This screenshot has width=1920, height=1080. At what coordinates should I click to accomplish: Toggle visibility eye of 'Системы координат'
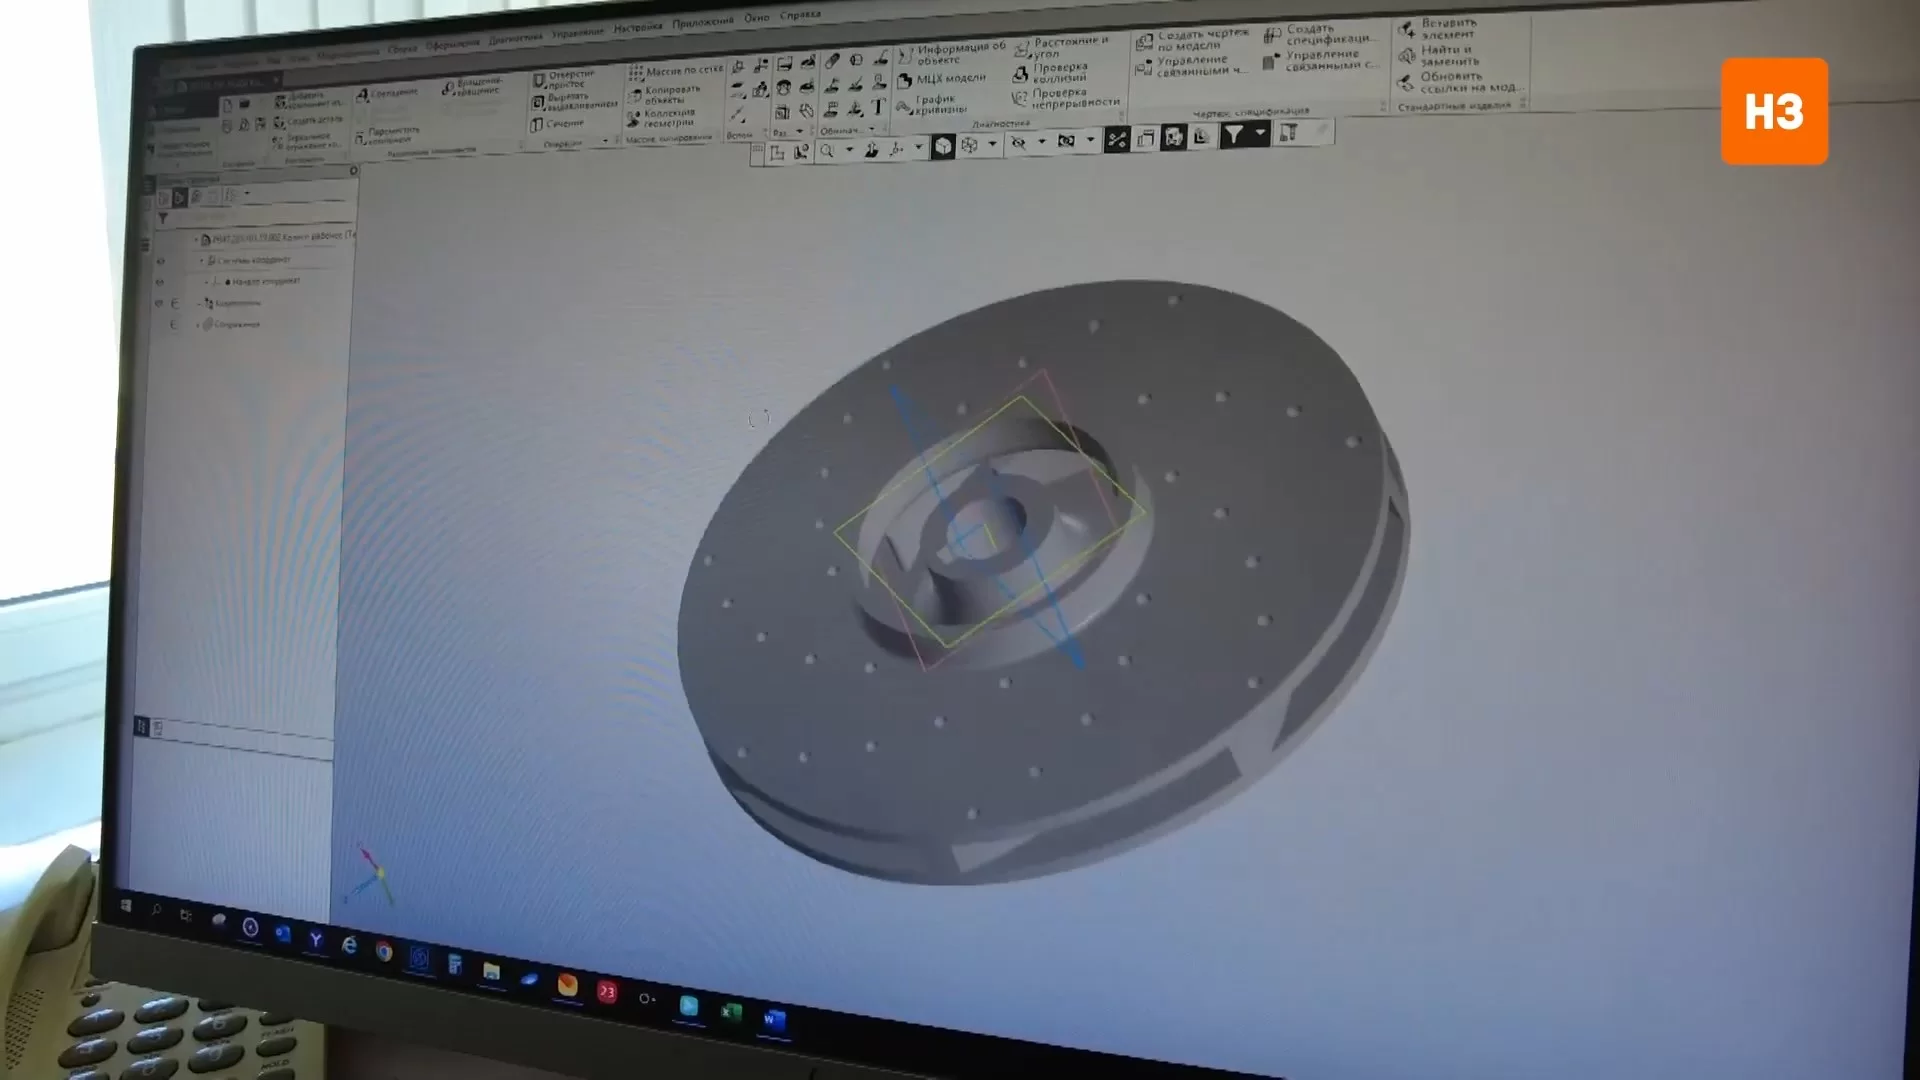160,261
